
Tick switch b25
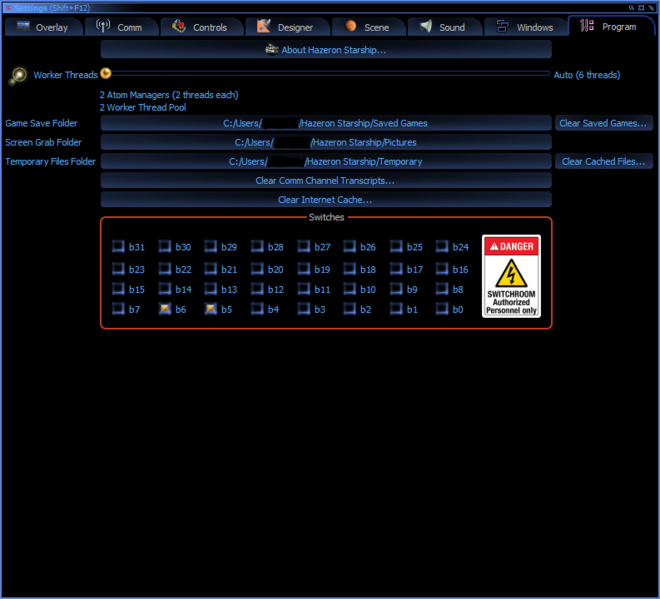click(396, 246)
